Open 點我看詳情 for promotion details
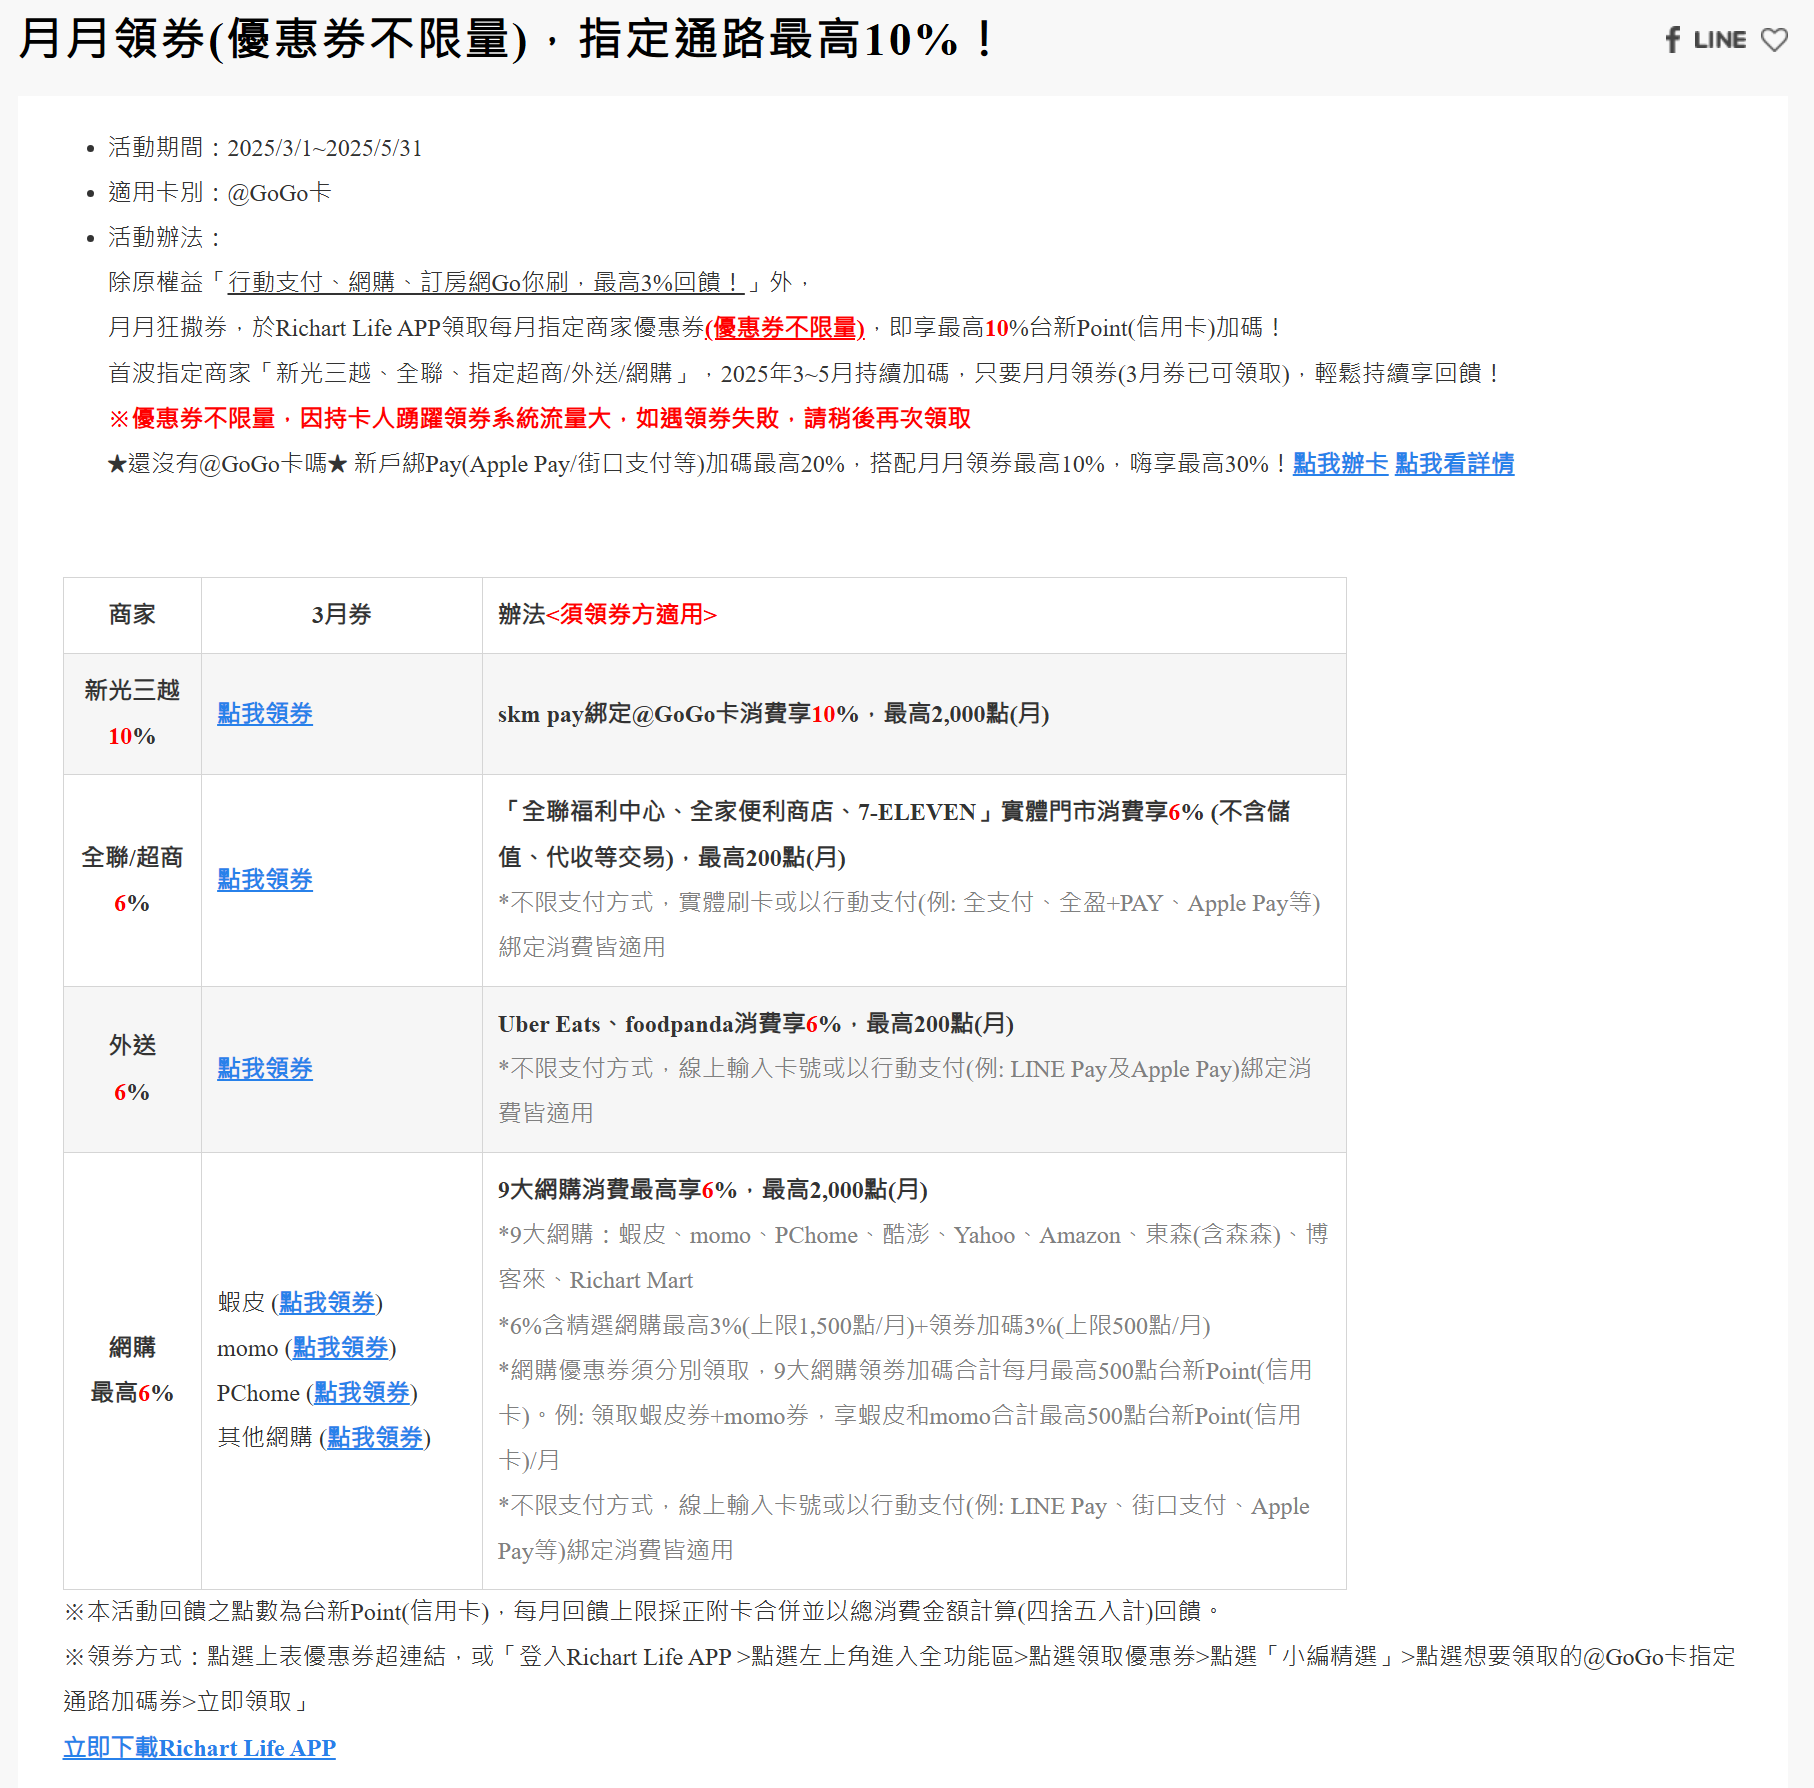This screenshot has width=1814, height=1788. [1453, 464]
